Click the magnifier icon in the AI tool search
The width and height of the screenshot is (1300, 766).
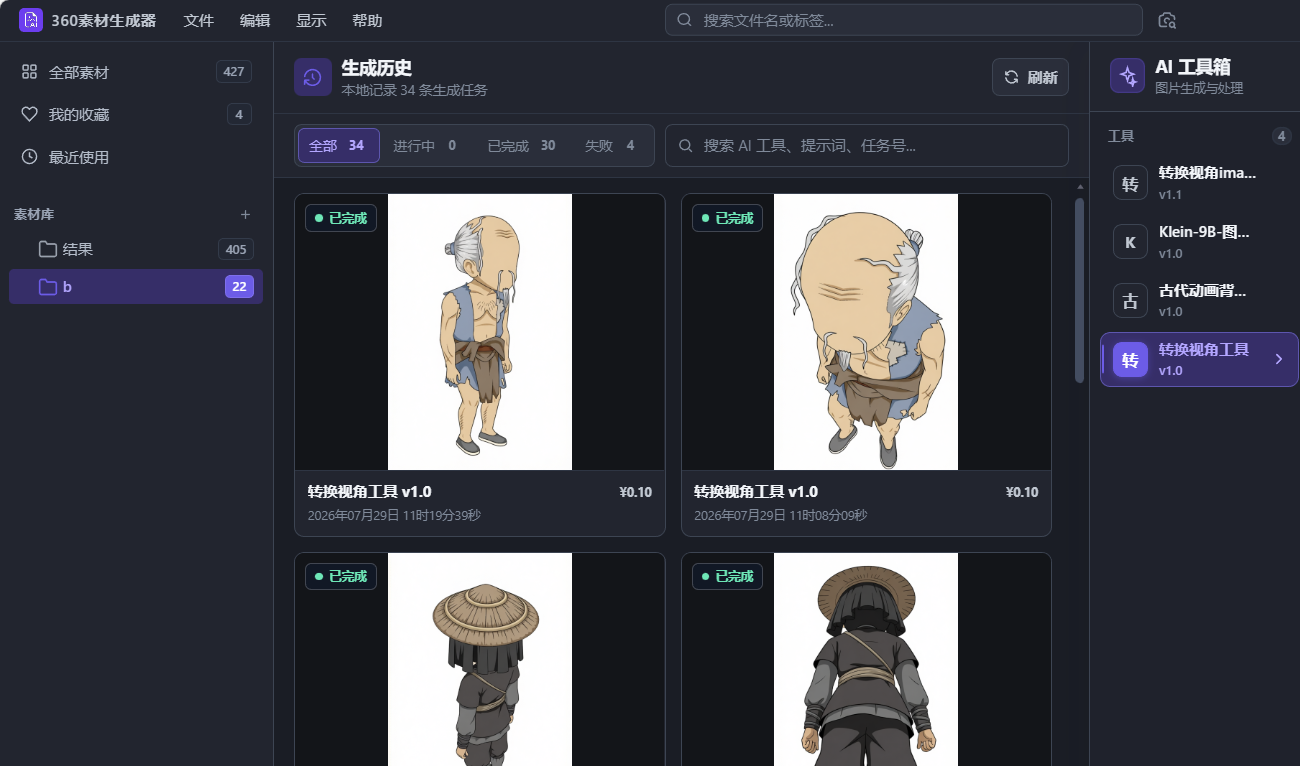tap(686, 145)
